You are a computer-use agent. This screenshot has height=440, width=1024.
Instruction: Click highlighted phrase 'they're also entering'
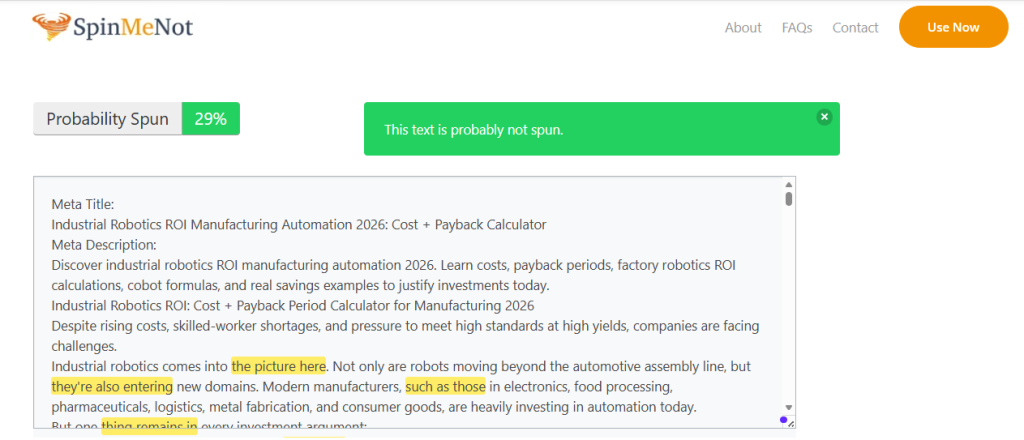coord(112,386)
